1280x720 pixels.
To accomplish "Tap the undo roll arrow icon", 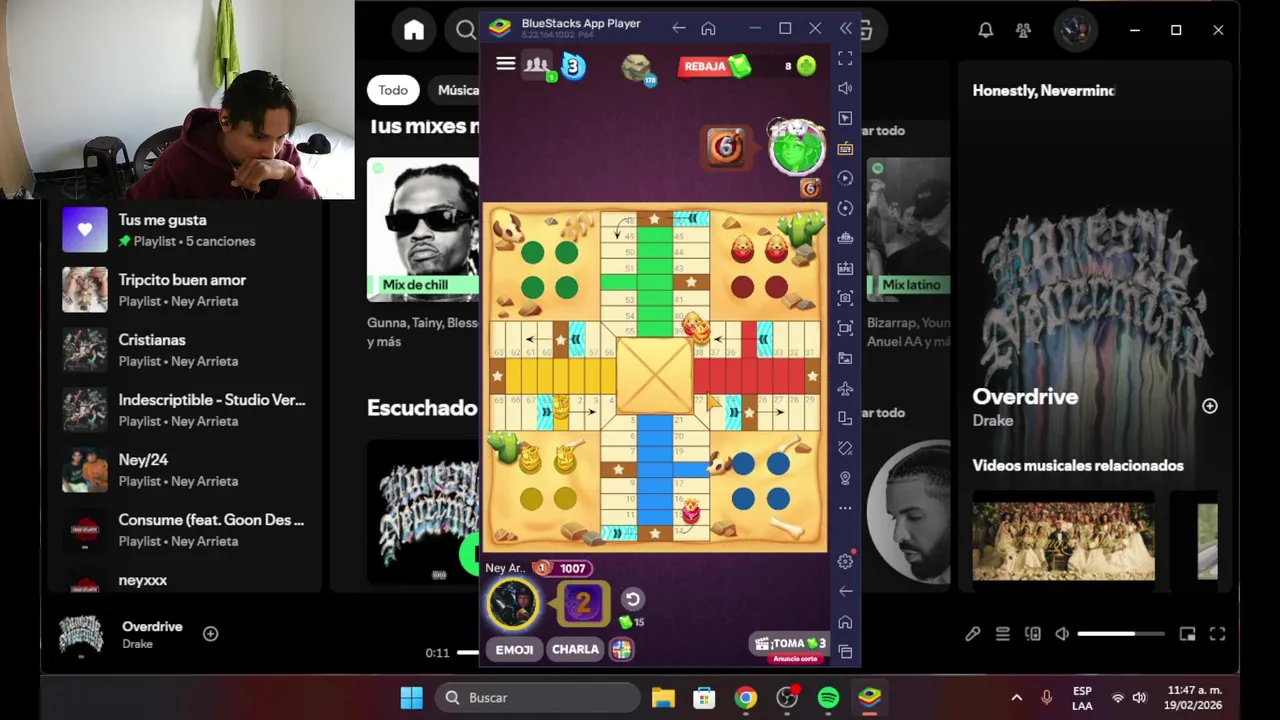I will (x=632, y=599).
